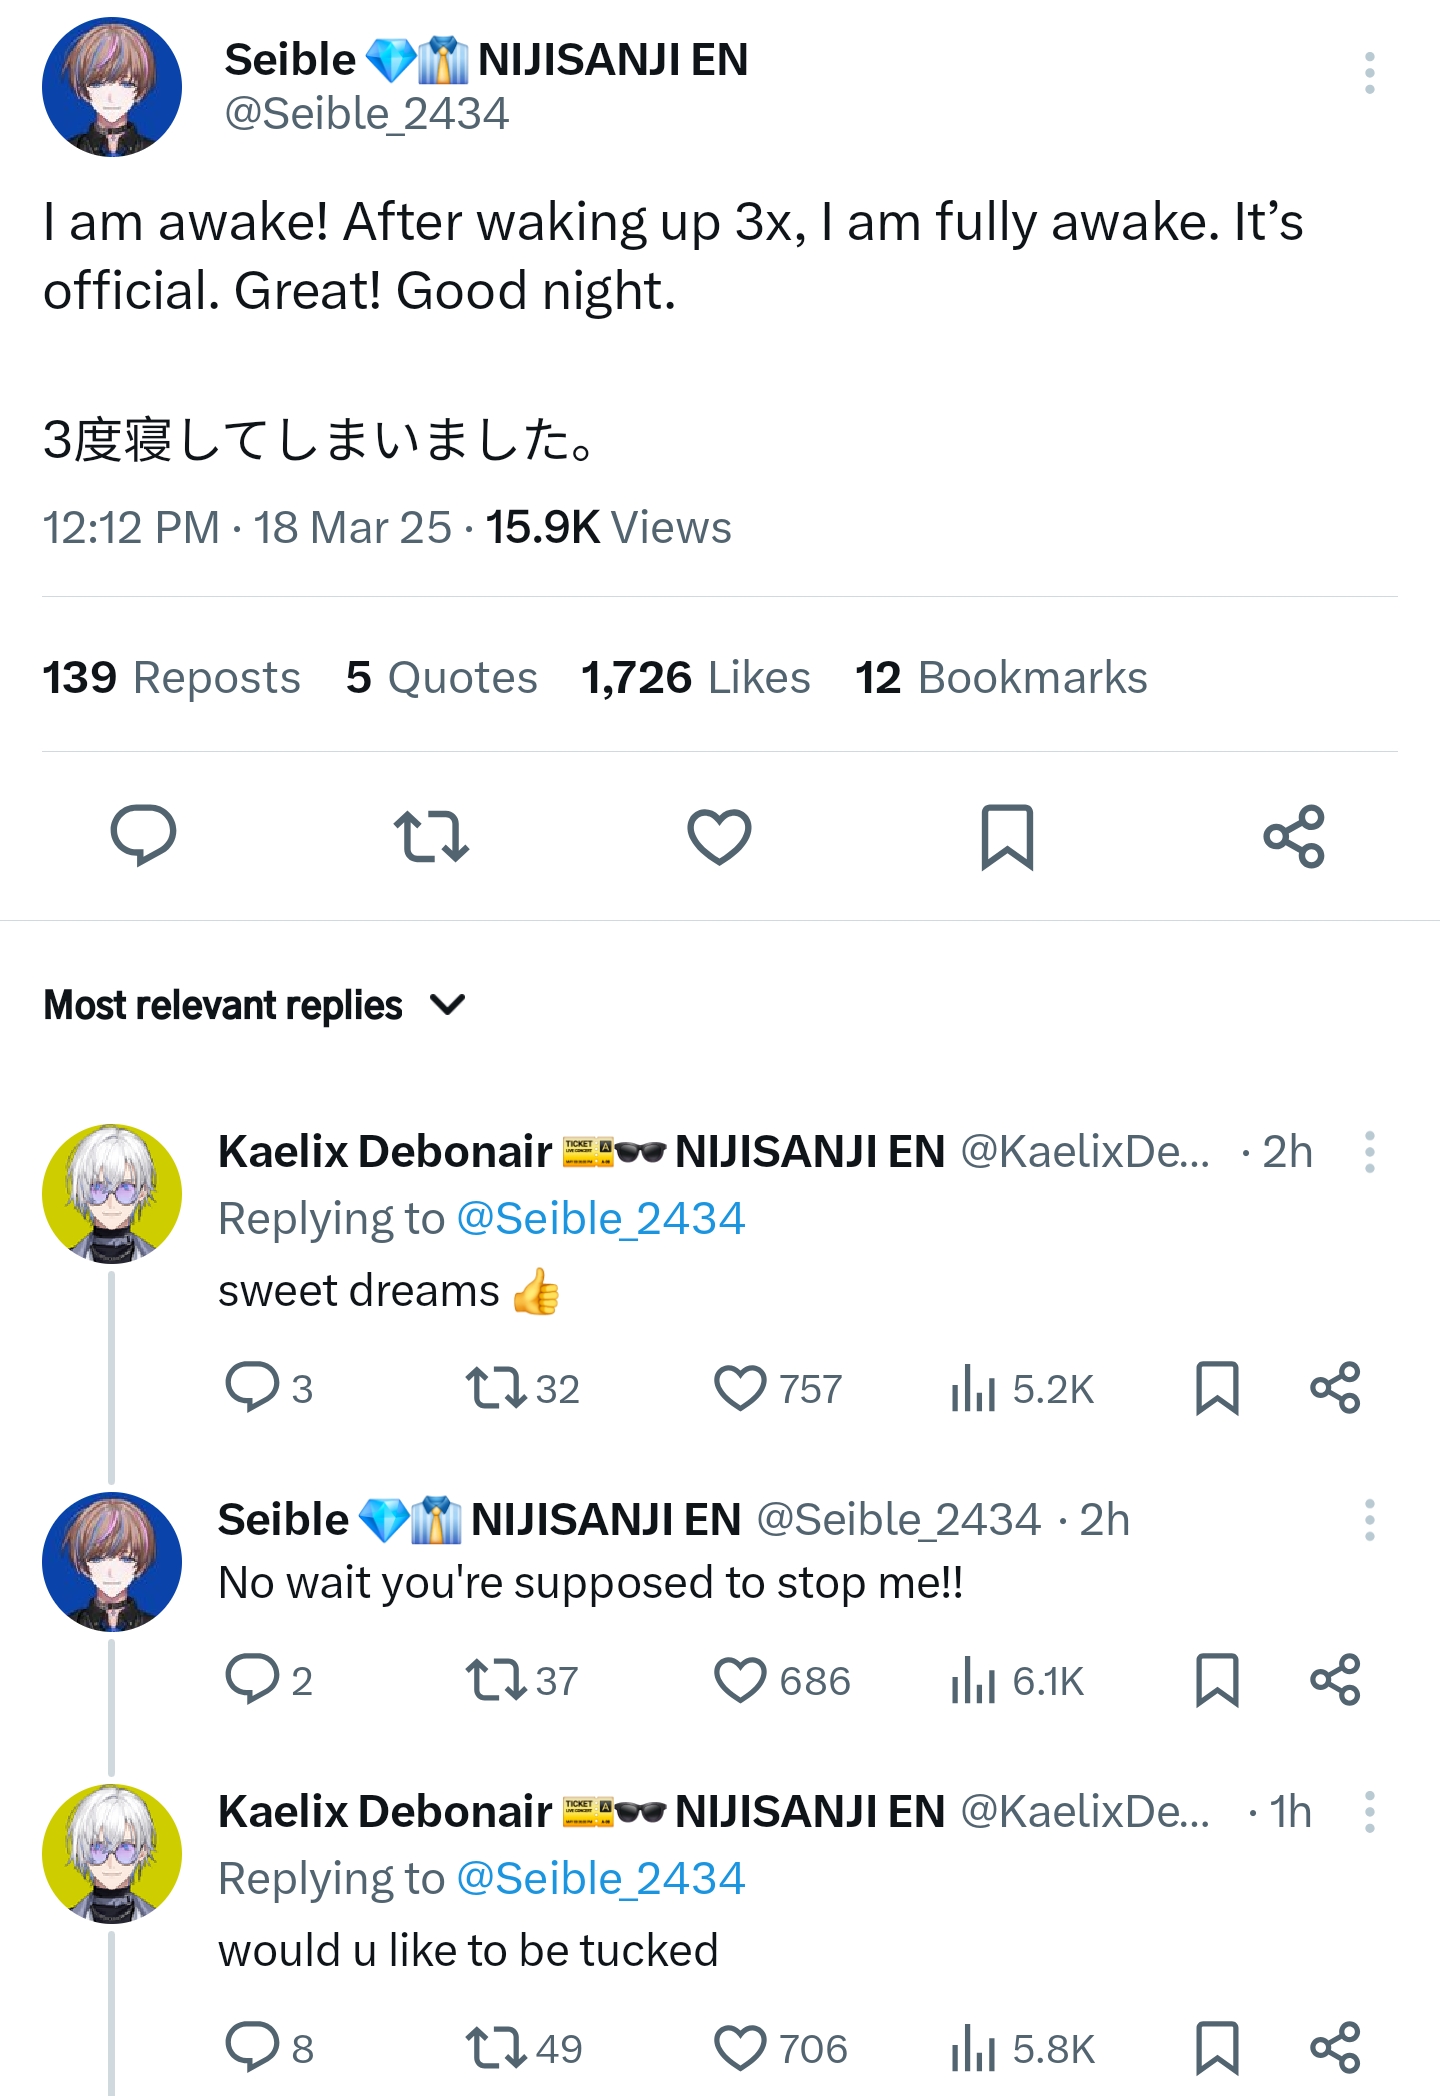The width and height of the screenshot is (1440, 2096).
Task: Click the @Seible_2434 mention in first reply
Action: (x=601, y=1219)
